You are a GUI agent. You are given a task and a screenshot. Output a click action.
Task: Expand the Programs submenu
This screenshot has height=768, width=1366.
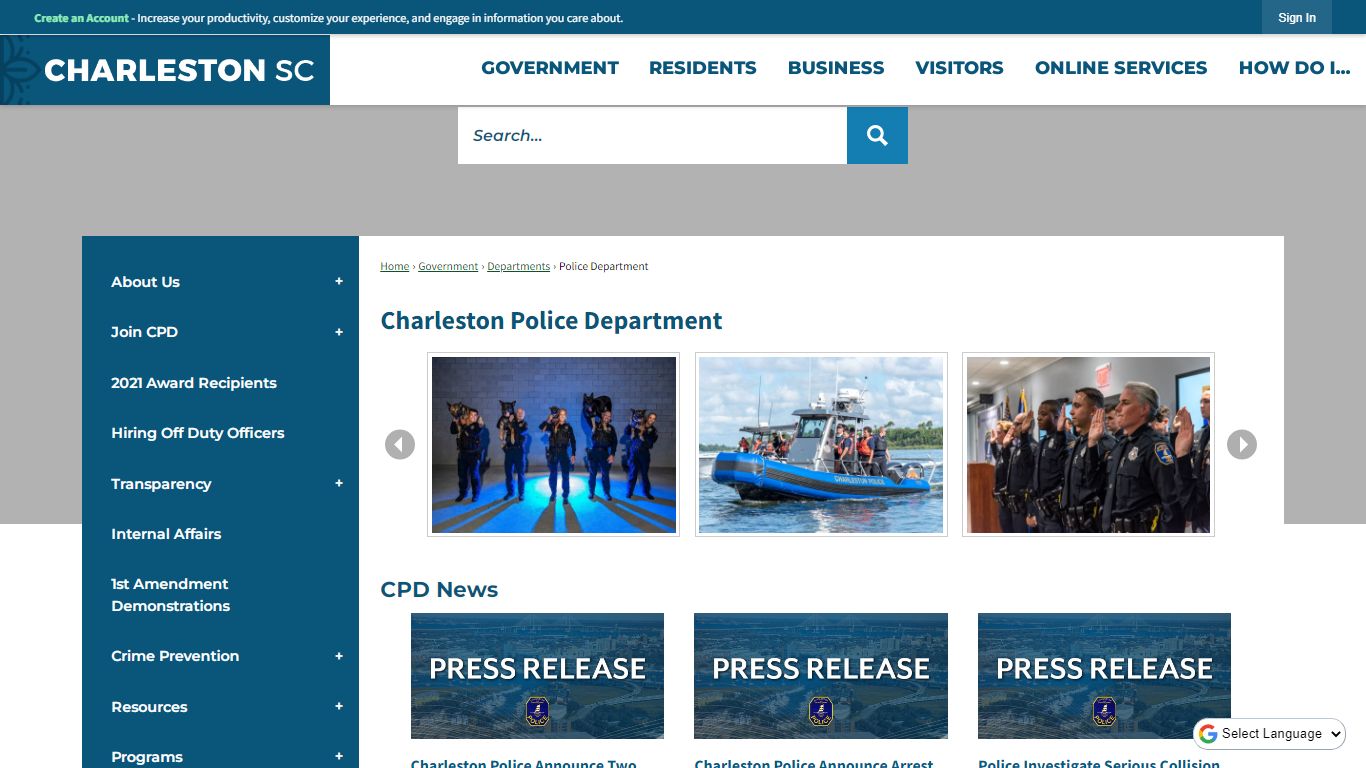pyautogui.click(x=339, y=757)
